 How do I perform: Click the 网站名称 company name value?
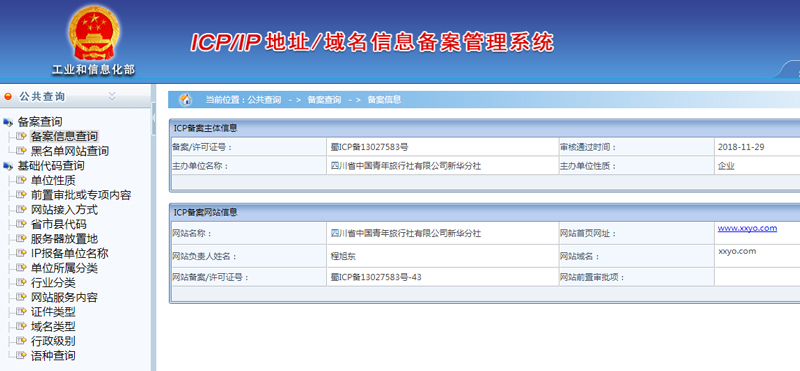[406, 233]
